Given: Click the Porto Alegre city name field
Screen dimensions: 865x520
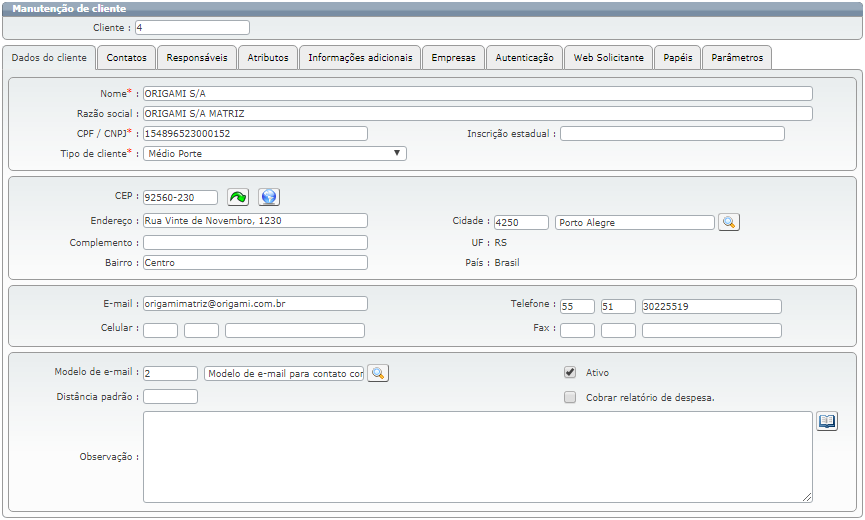Looking at the screenshot, I should tap(635, 222).
